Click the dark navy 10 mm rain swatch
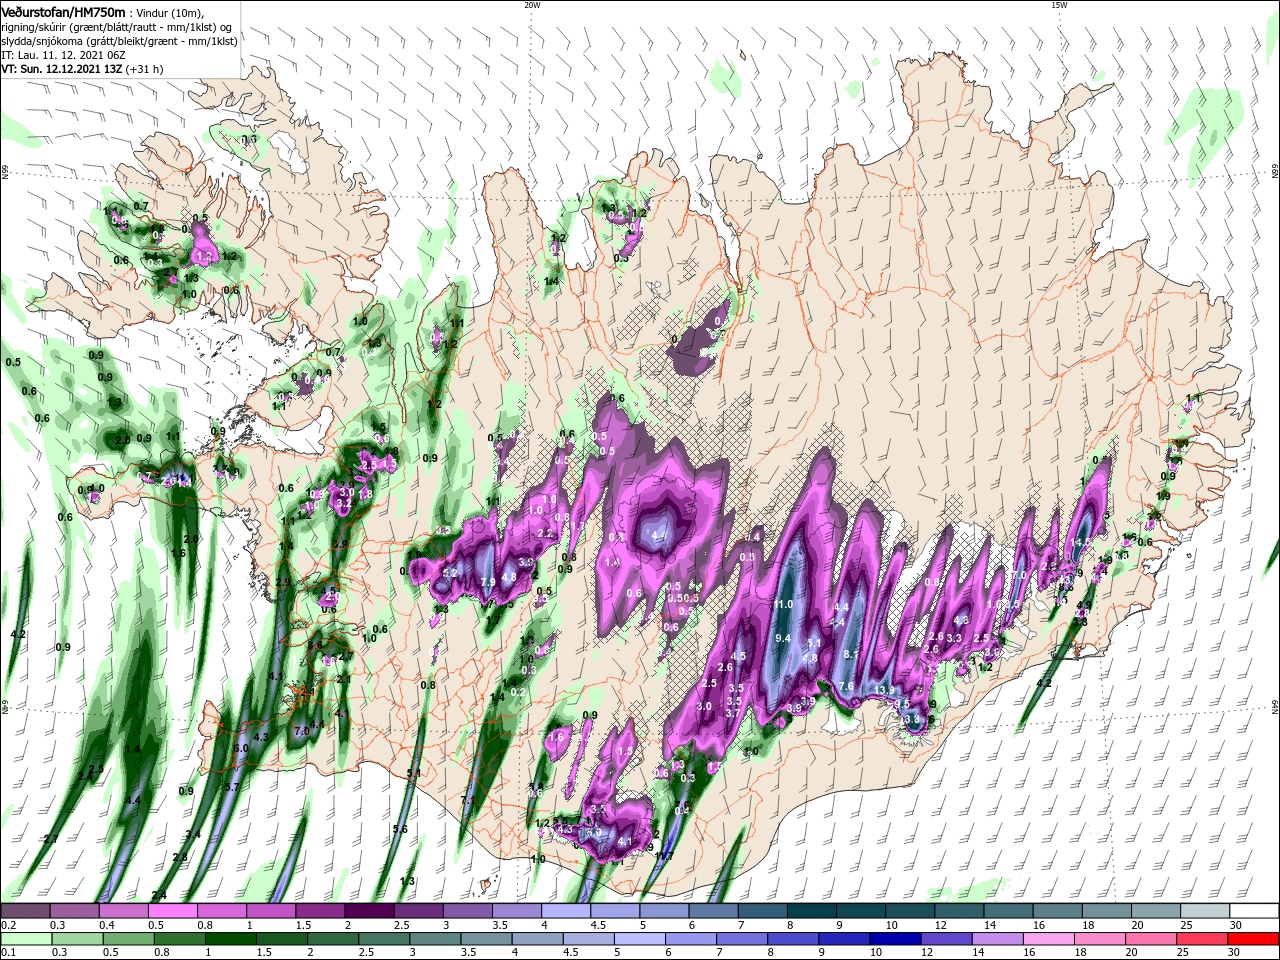Image resolution: width=1280 pixels, height=960 pixels. 894,939
